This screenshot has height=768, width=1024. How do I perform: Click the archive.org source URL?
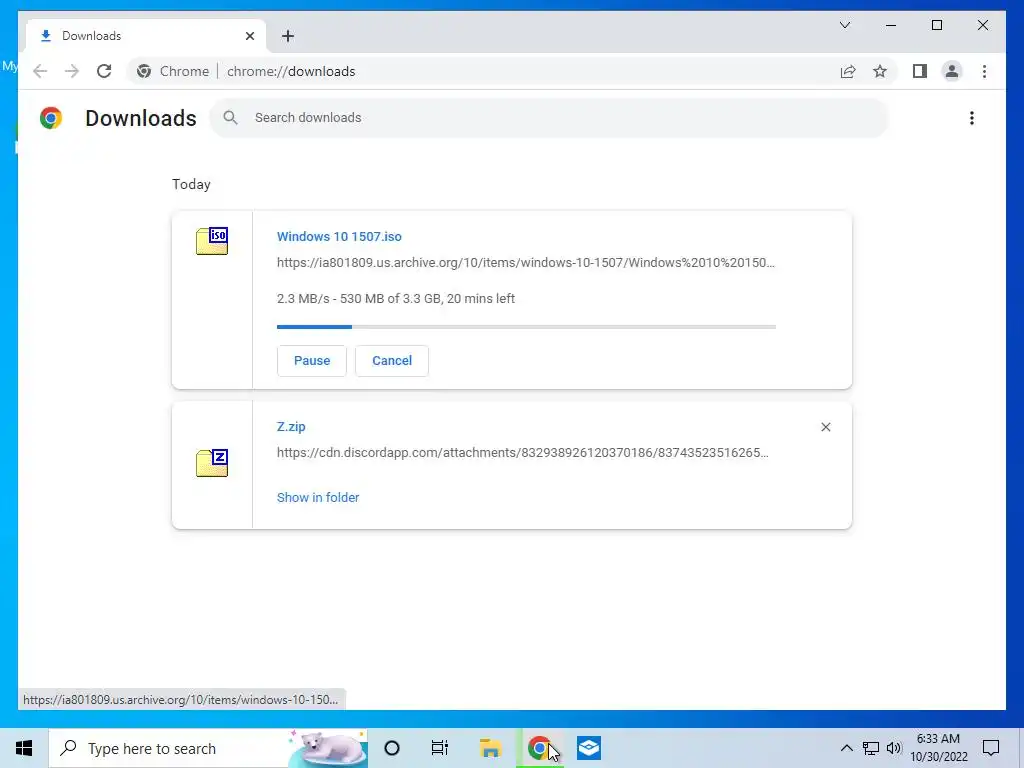526,263
